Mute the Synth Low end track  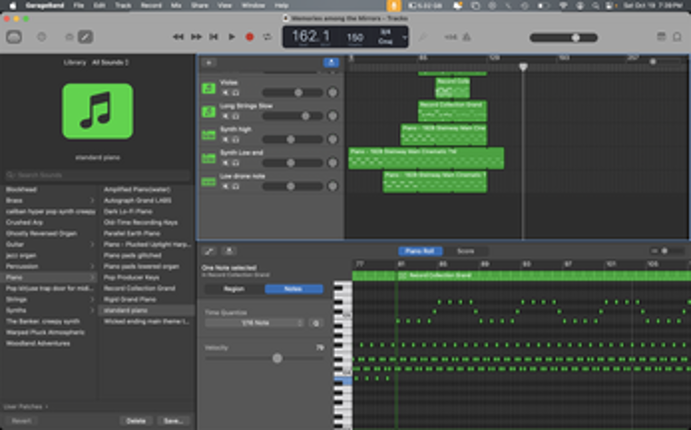[x=226, y=163]
